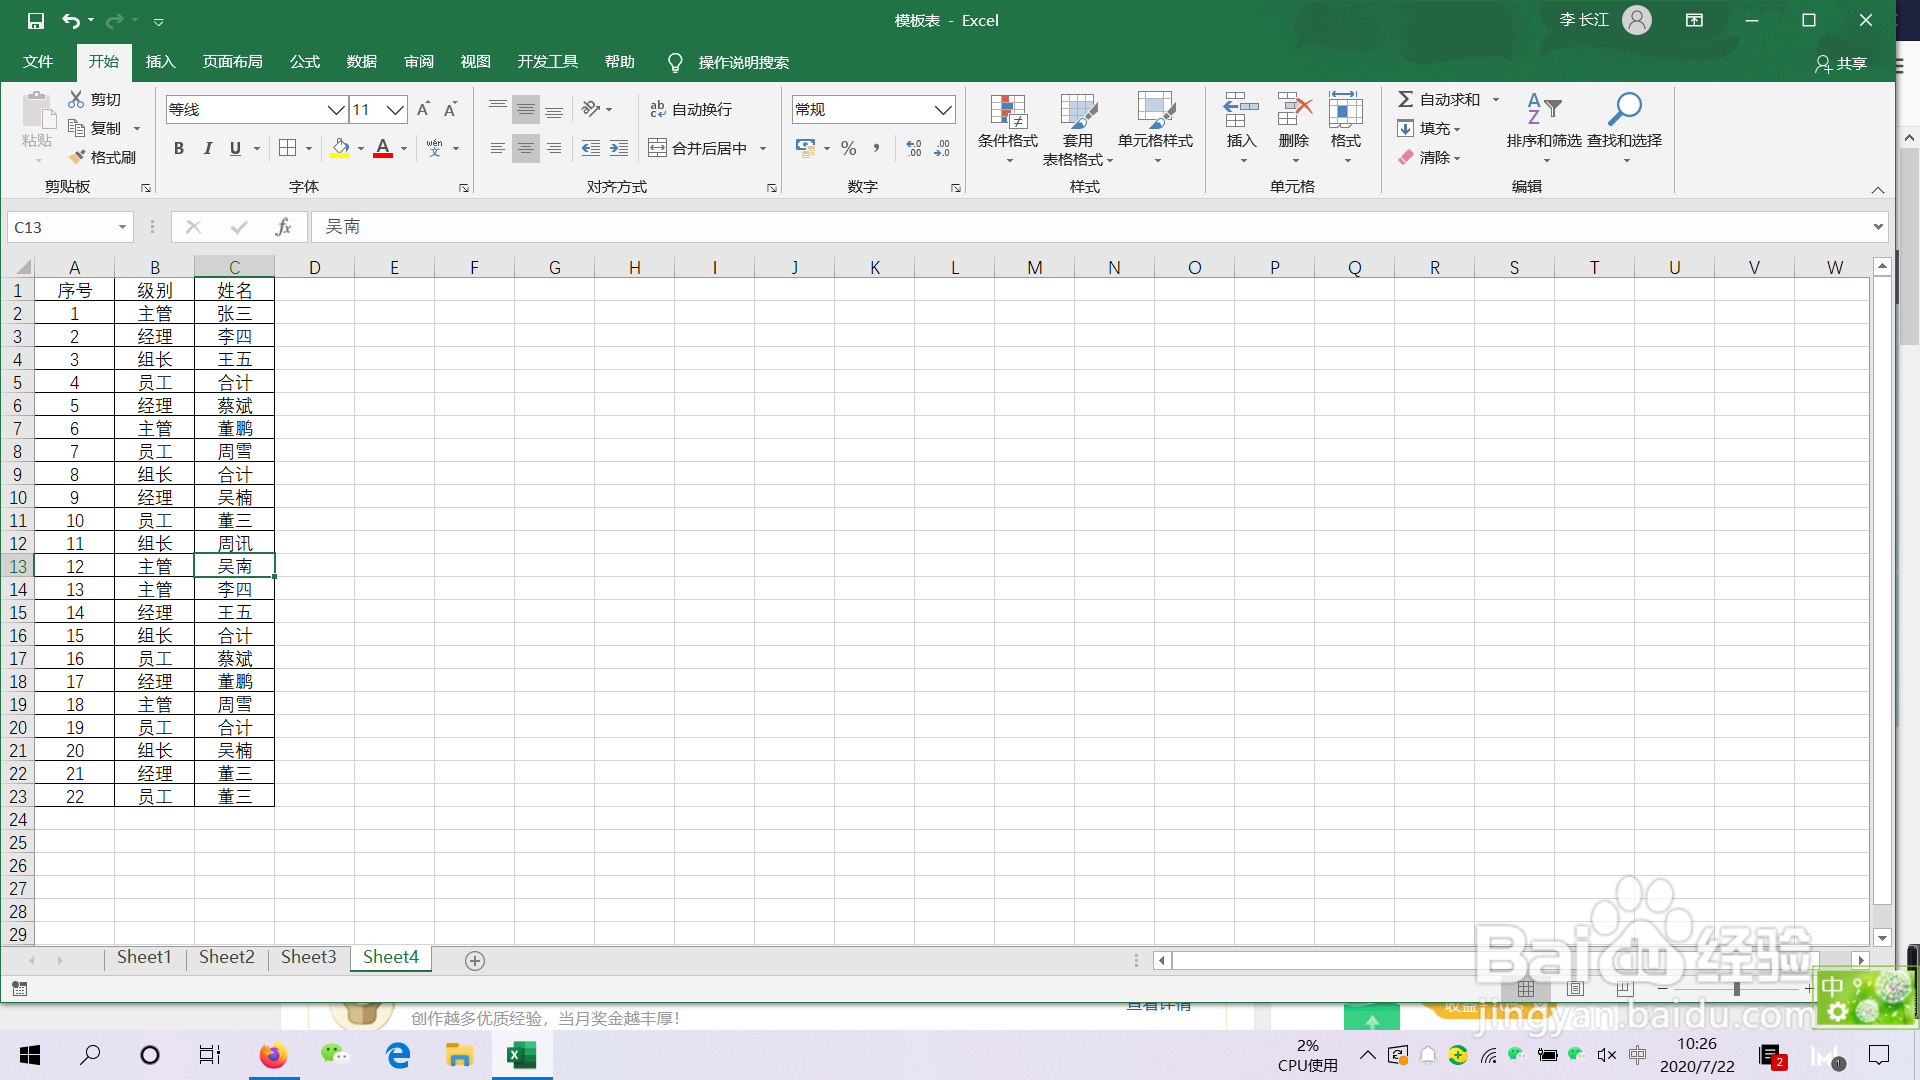Image resolution: width=1920 pixels, height=1080 pixels.
Task: Click the increase decimal places icon
Action: pyautogui.click(x=913, y=148)
